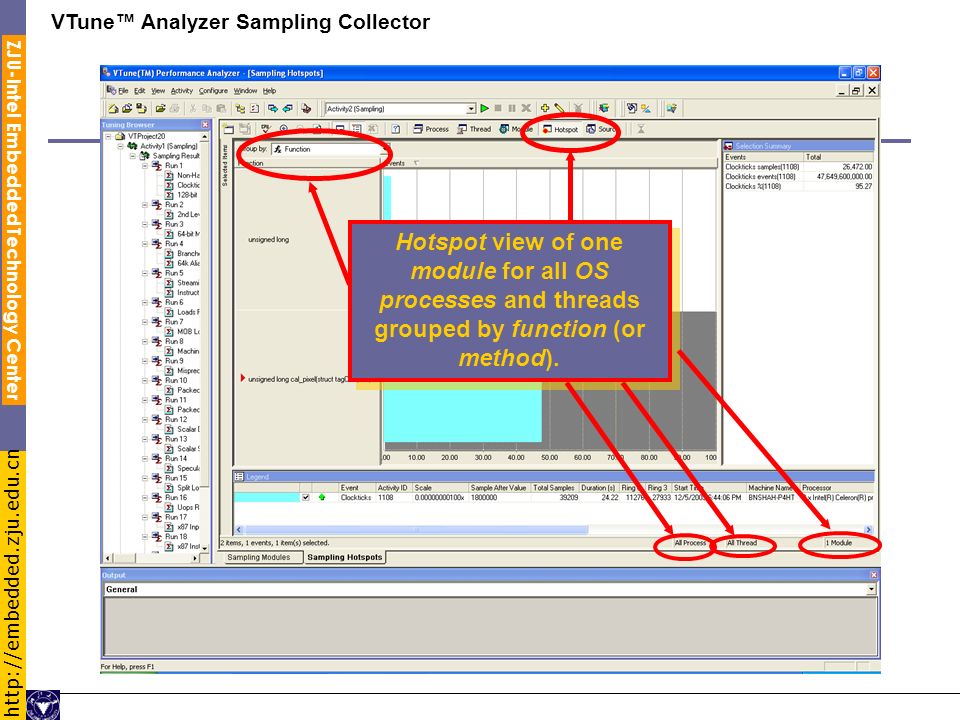Click the help question-mark icon in view toolbar
960x720 pixels.
click(x=396, y=129)
